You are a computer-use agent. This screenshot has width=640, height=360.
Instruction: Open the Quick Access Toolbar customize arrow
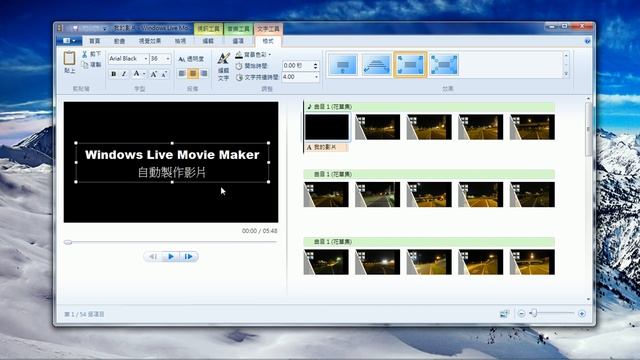pos(105,29)
